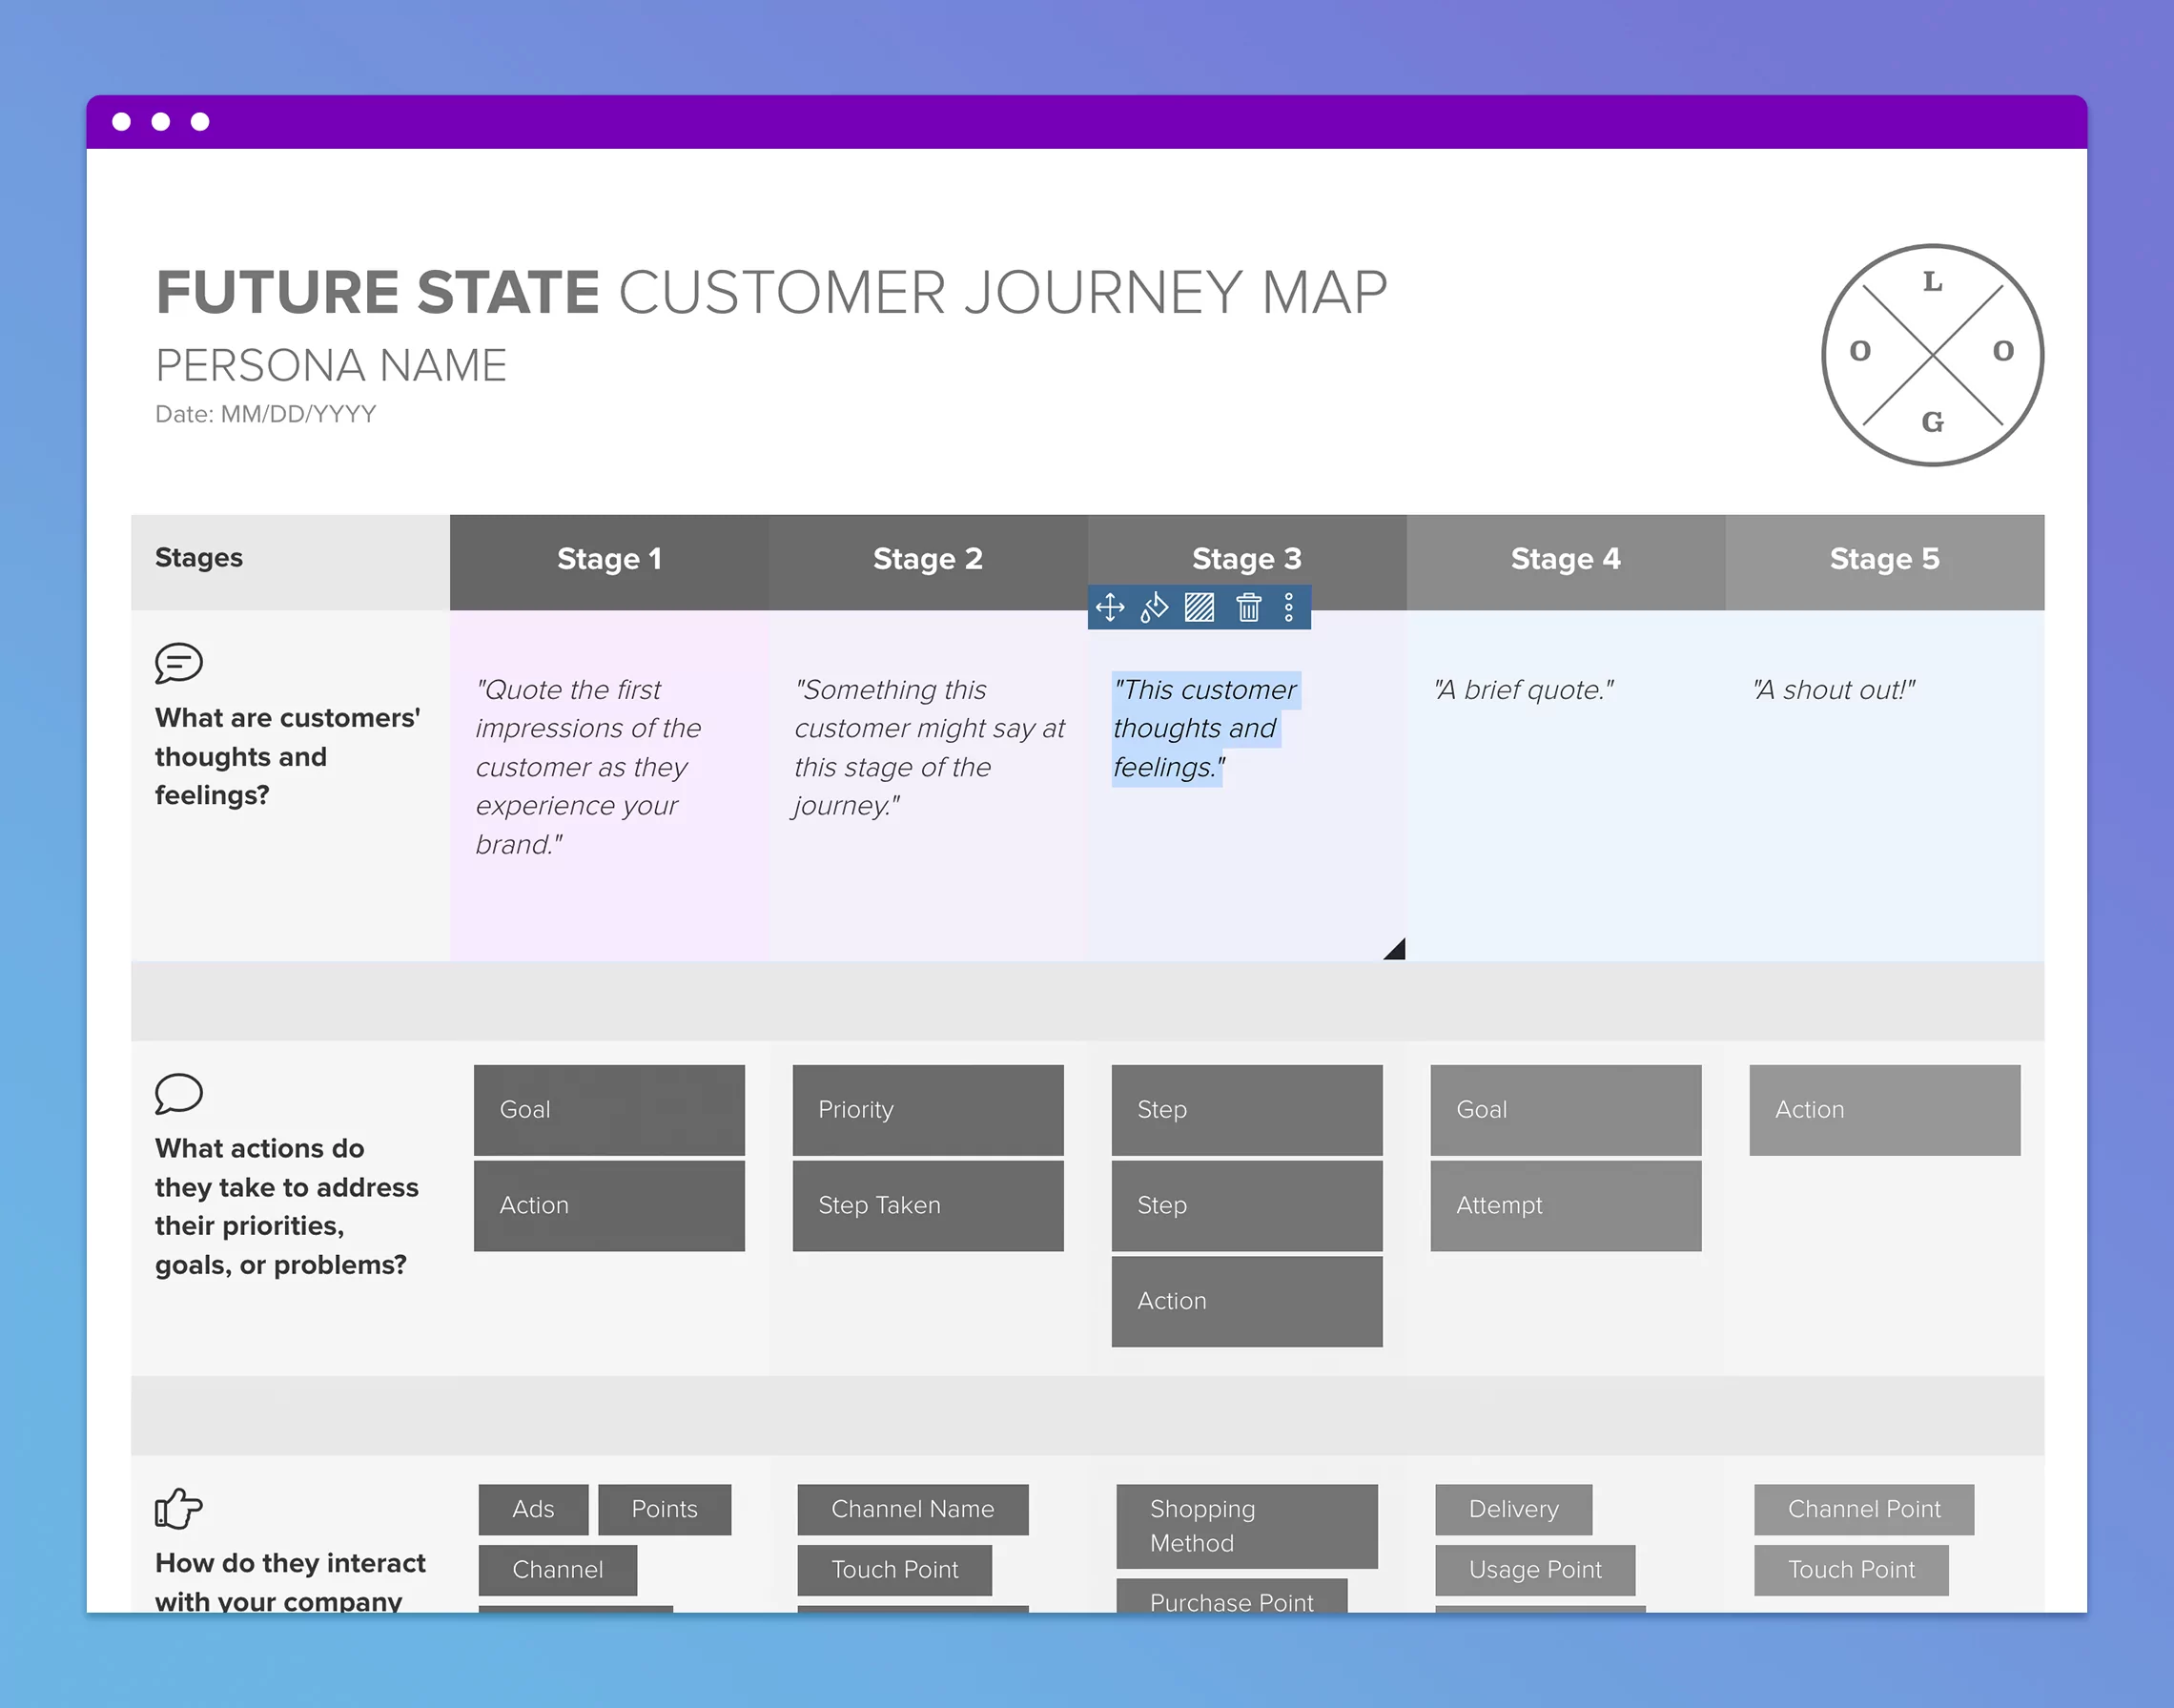The image size is (2174, 1708).
Task: Select the Shopping Method box
Action: (1247, 1526)
